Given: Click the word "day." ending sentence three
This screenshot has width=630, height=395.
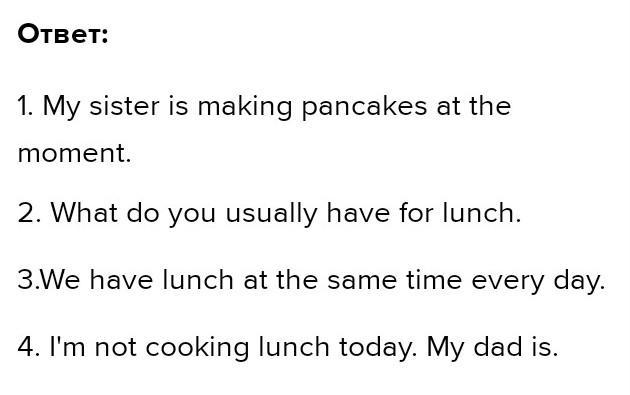Looking at the screenshot, I should pyautogui.click(x=579, y=280).
